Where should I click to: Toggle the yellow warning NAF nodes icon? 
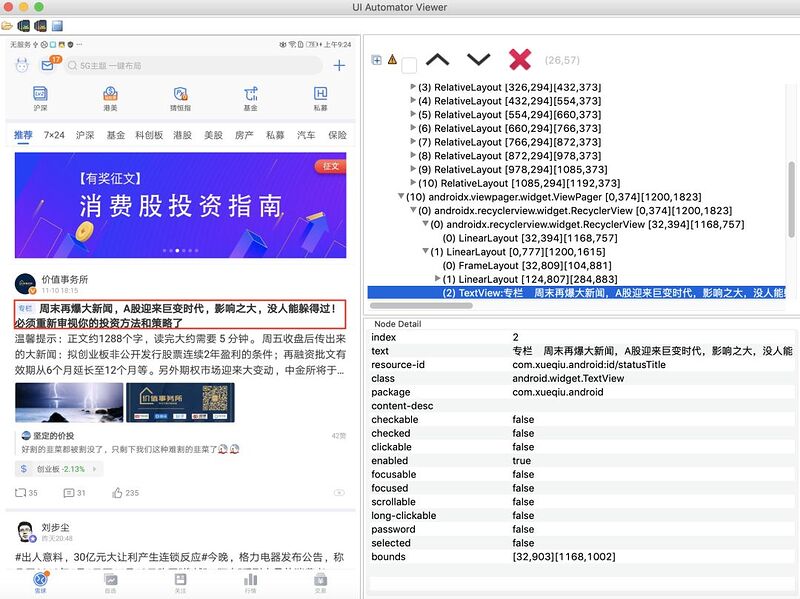392,60
